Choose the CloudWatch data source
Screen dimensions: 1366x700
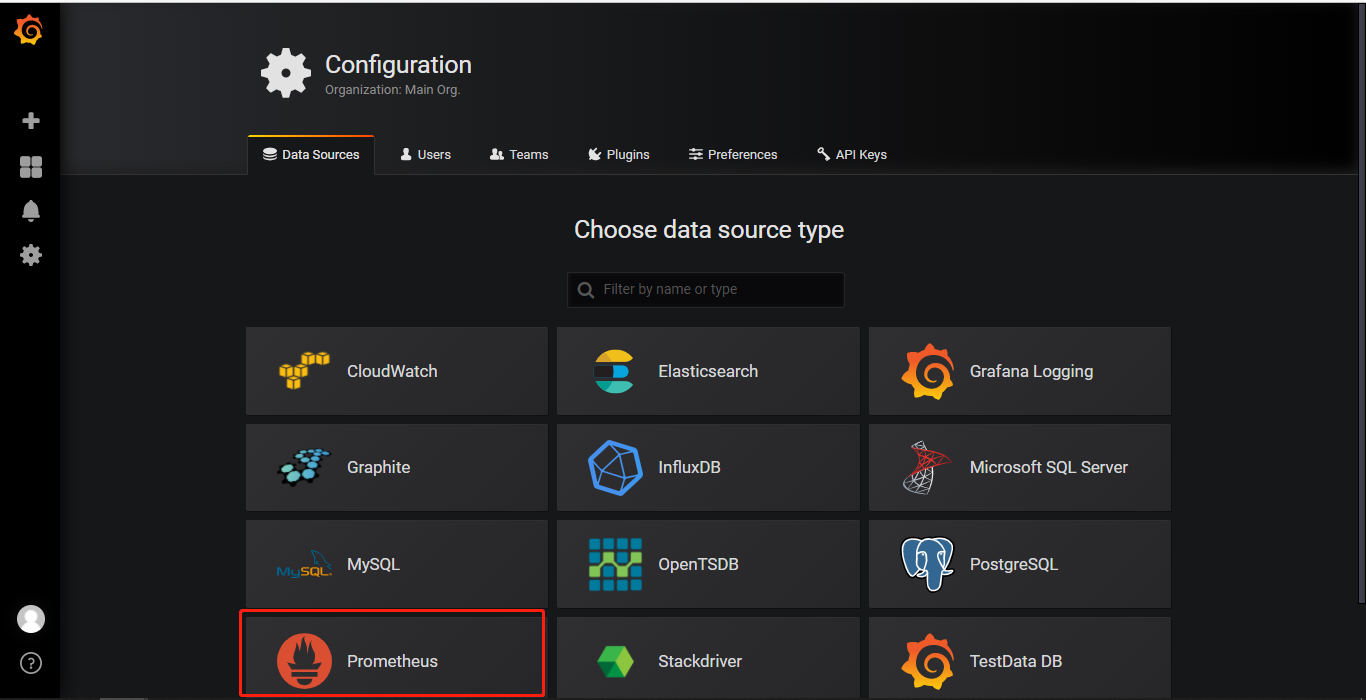click(396, 371)
